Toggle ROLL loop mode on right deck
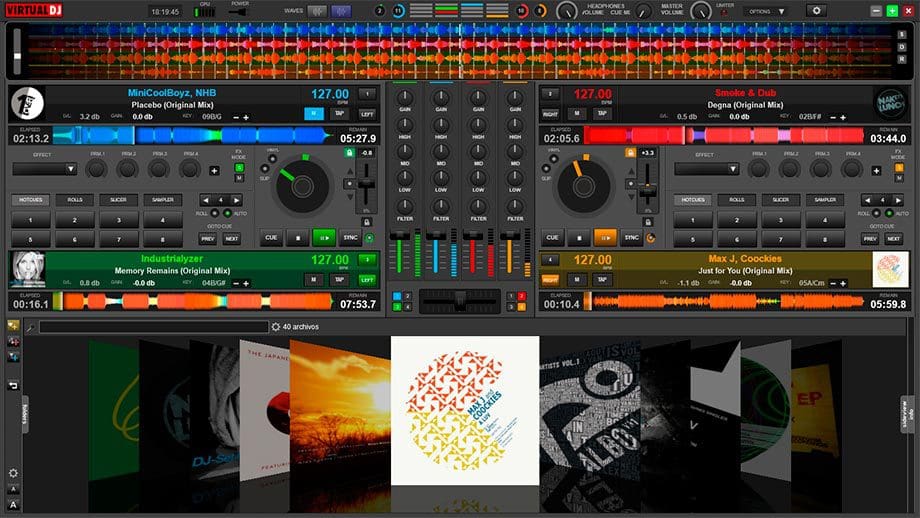 (x=877, y=214)
